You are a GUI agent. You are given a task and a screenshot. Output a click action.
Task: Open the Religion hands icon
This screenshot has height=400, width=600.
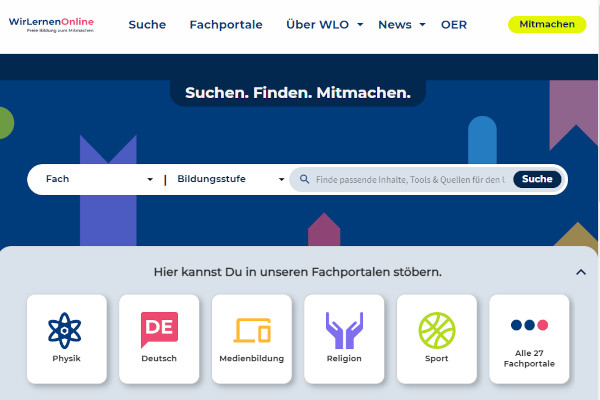pos(344,330)
